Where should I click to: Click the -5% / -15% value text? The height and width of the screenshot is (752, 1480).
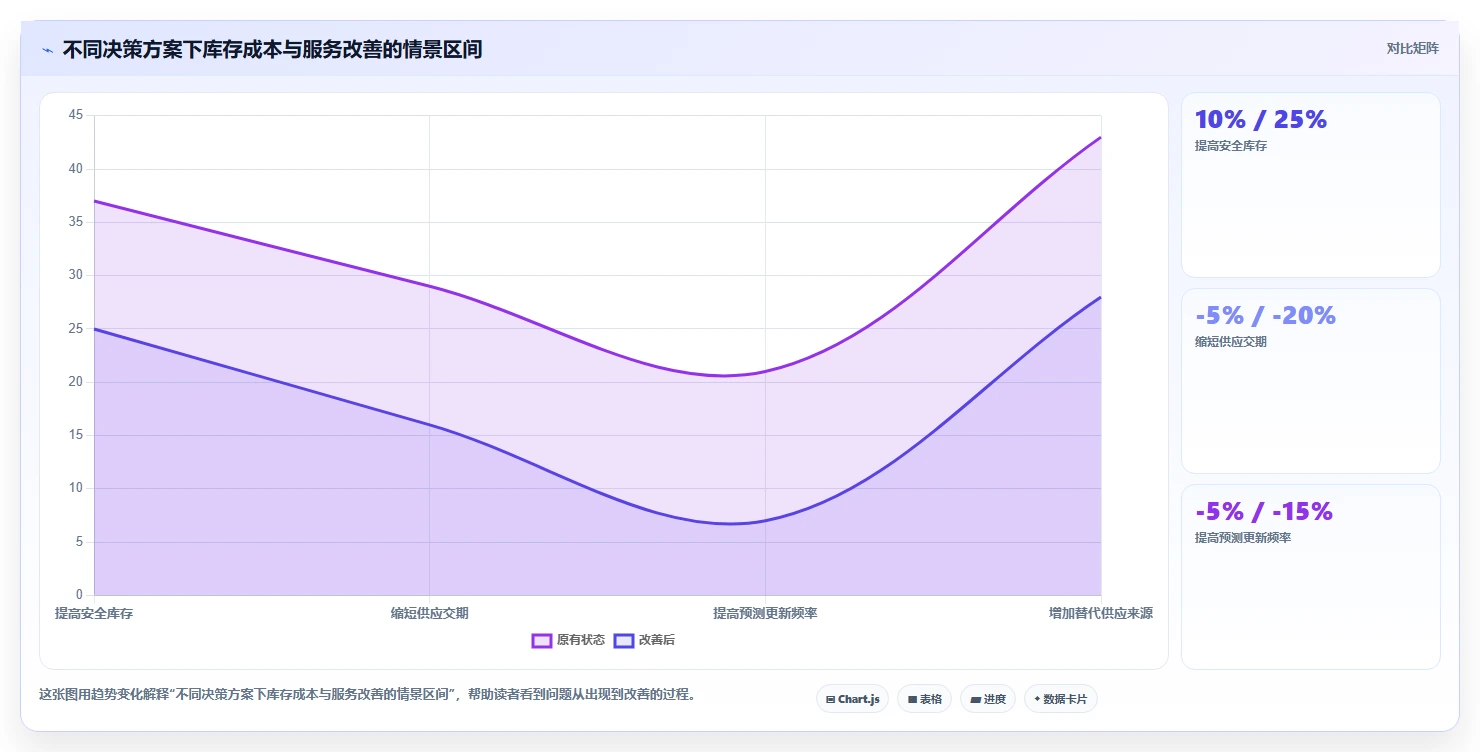1264,511
